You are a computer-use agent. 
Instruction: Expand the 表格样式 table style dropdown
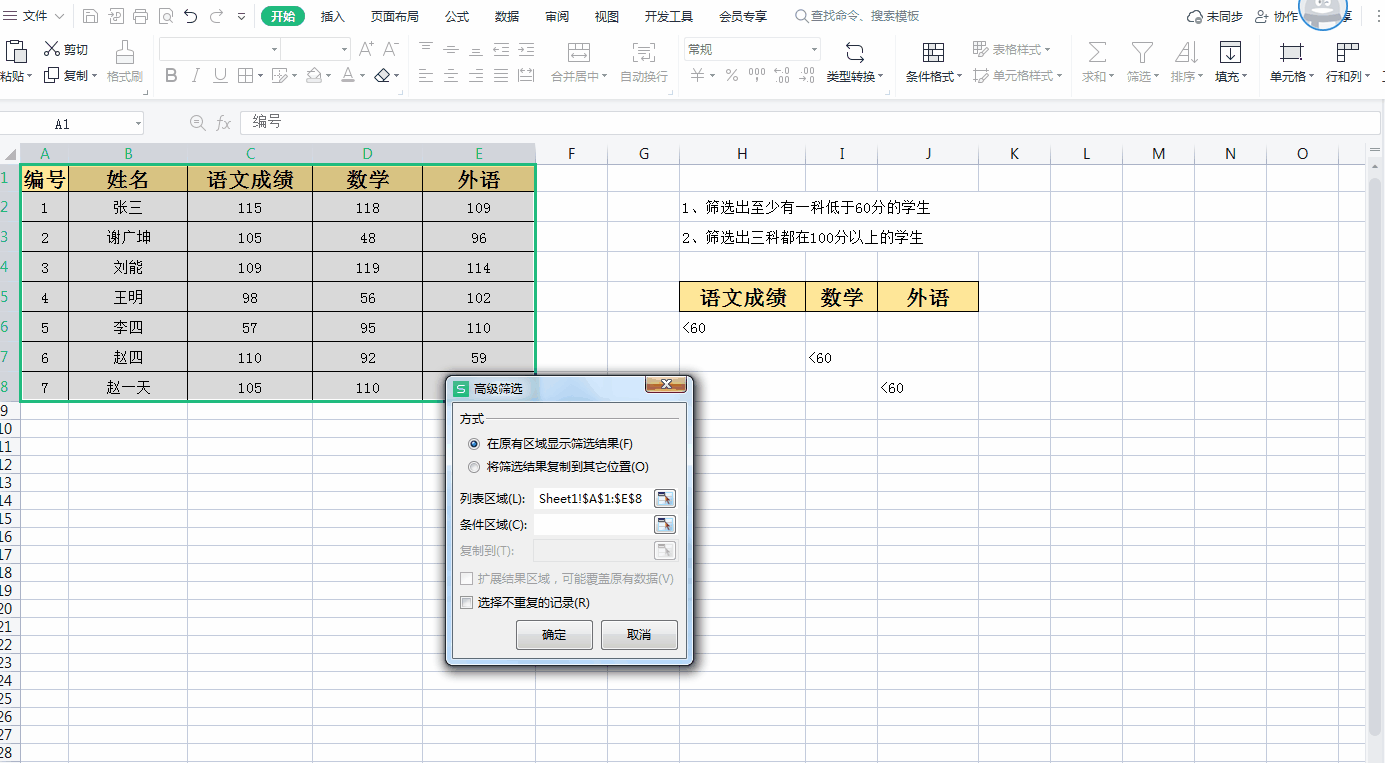[x=1049, y=50]
